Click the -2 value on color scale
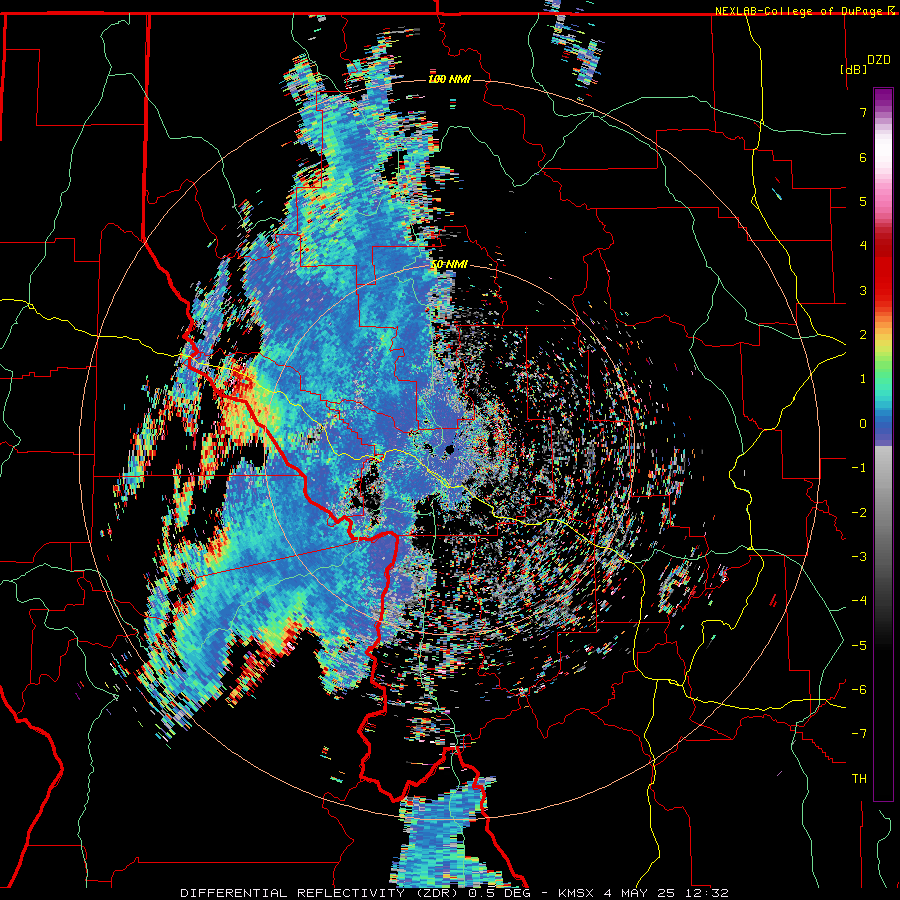Viewport: 900px width, 900px height. [x=859, y=512]
